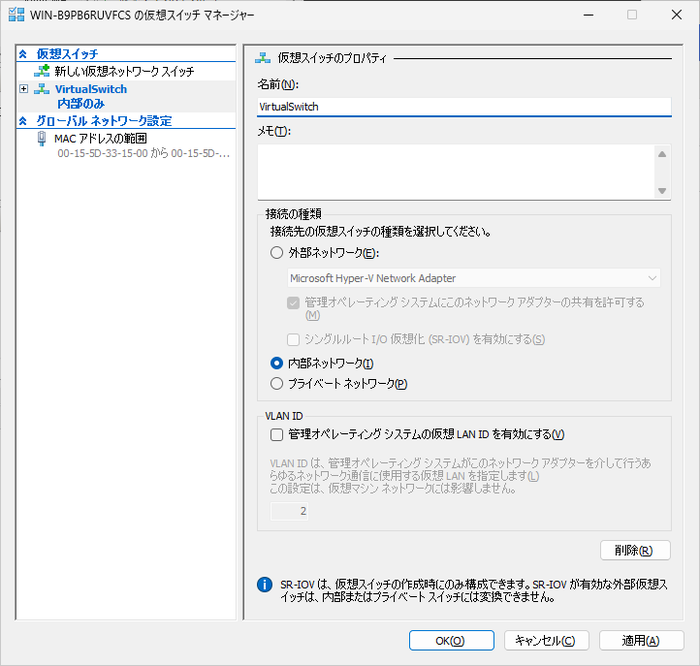700x666 pixels.
Task: Click the 仮想スイッチのプロパティ header icon
Action: (x=264, y=58)
